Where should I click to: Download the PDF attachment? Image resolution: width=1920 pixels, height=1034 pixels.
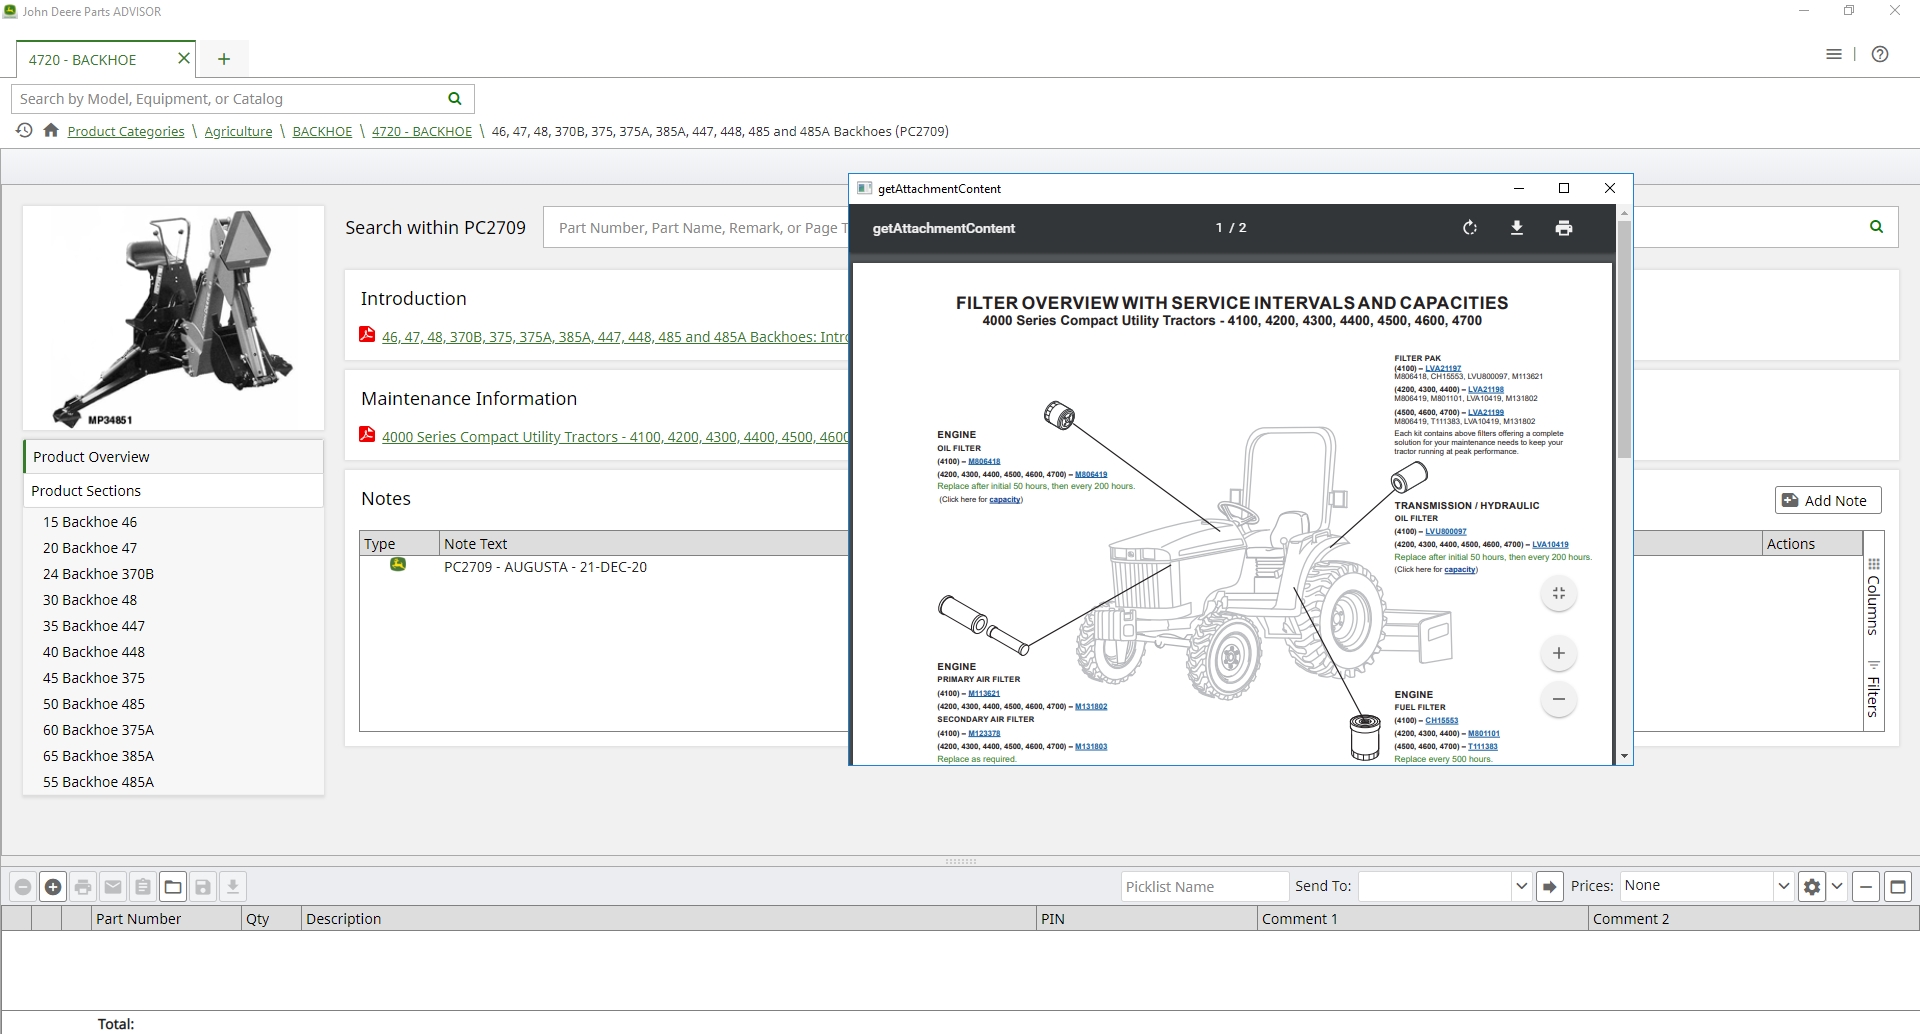[1517, 228]
